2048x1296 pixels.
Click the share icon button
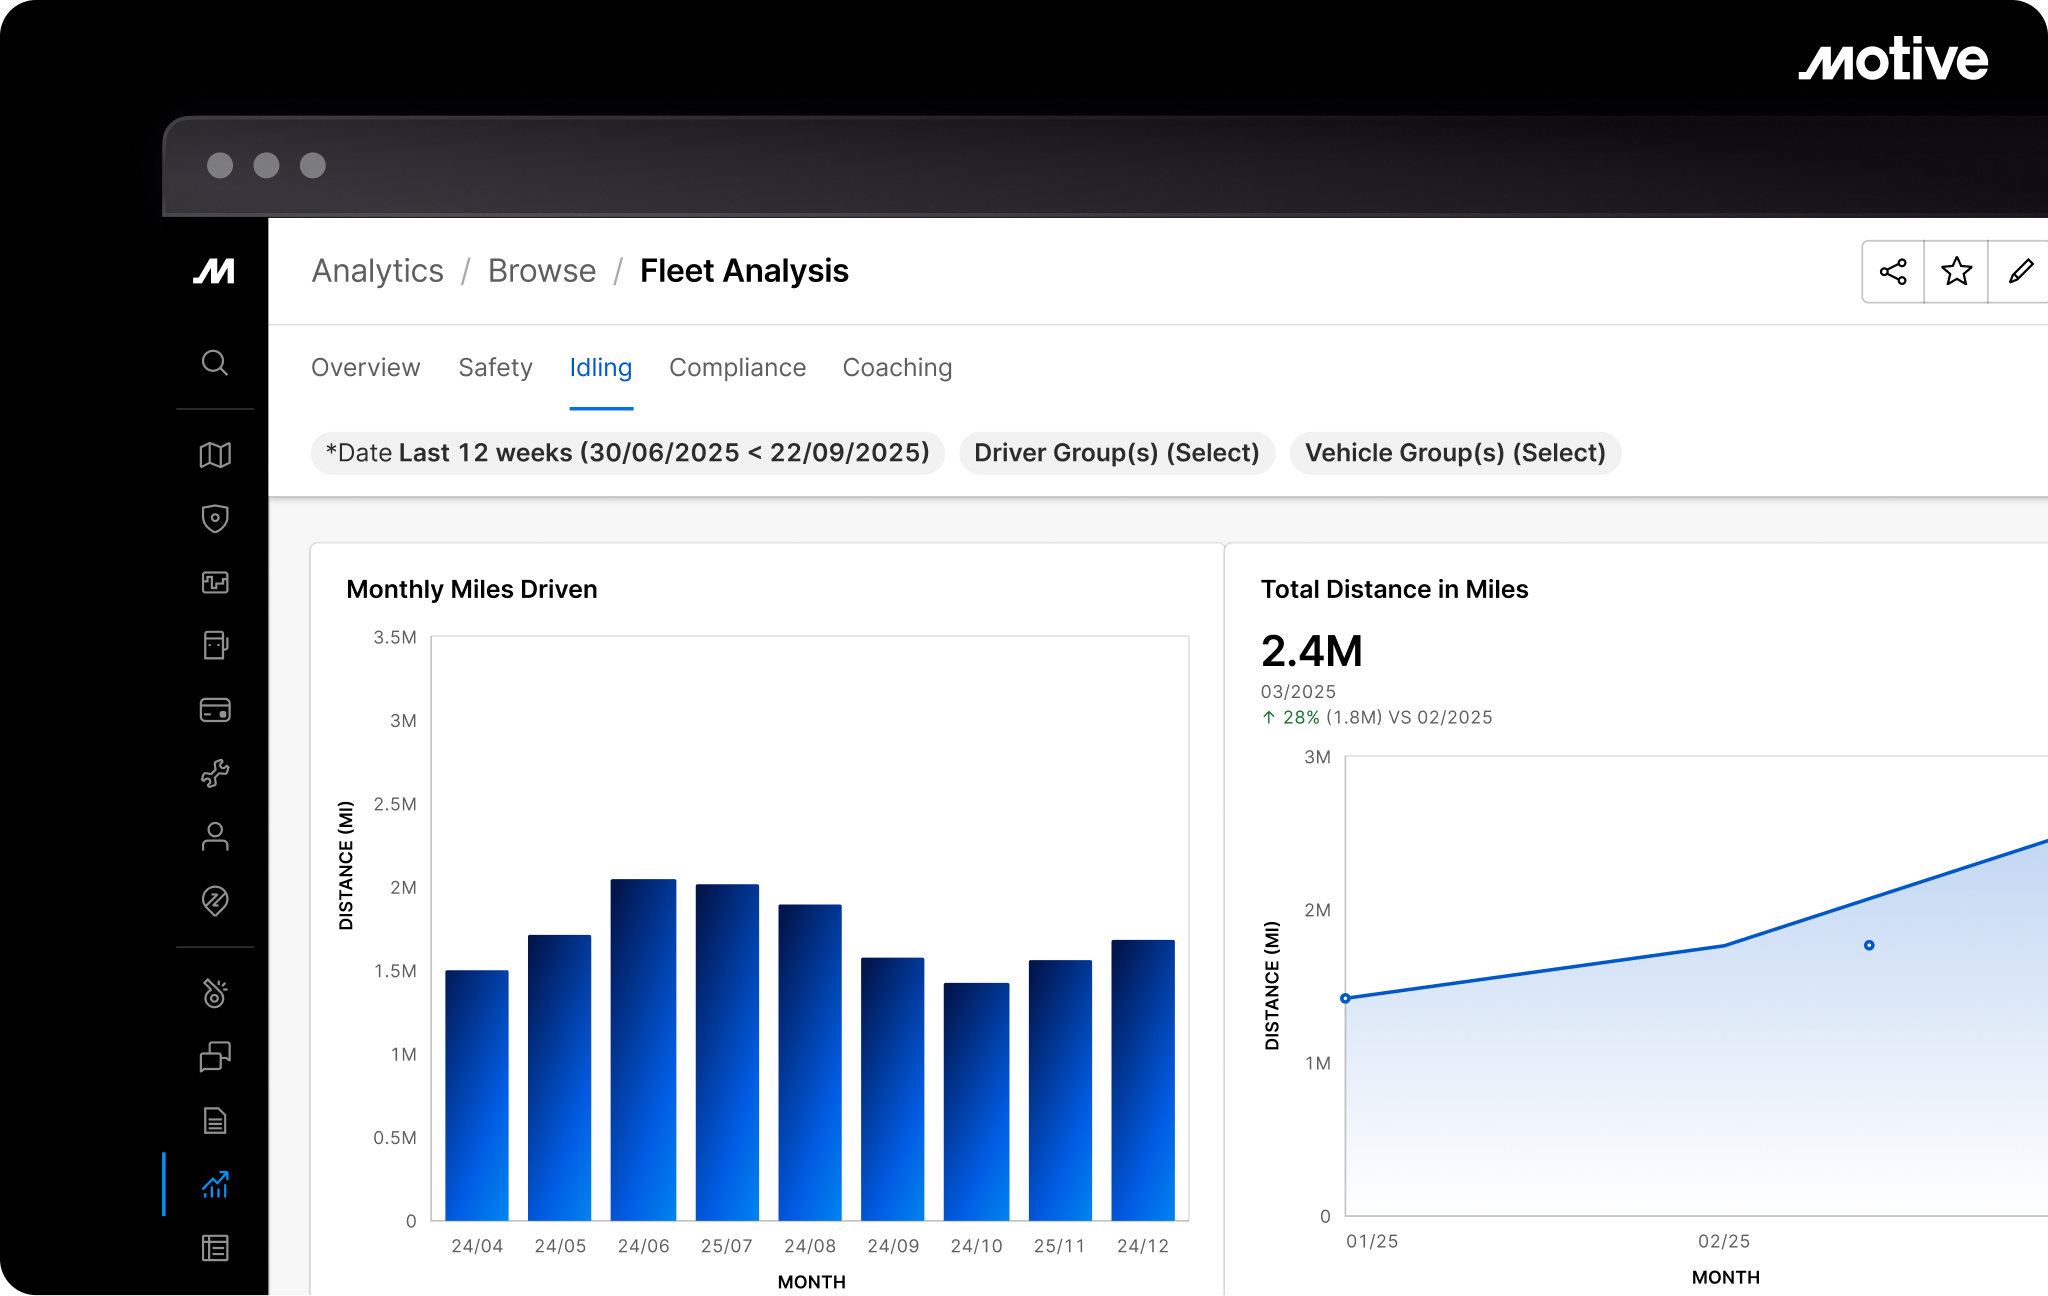[x=1893, y=271]
